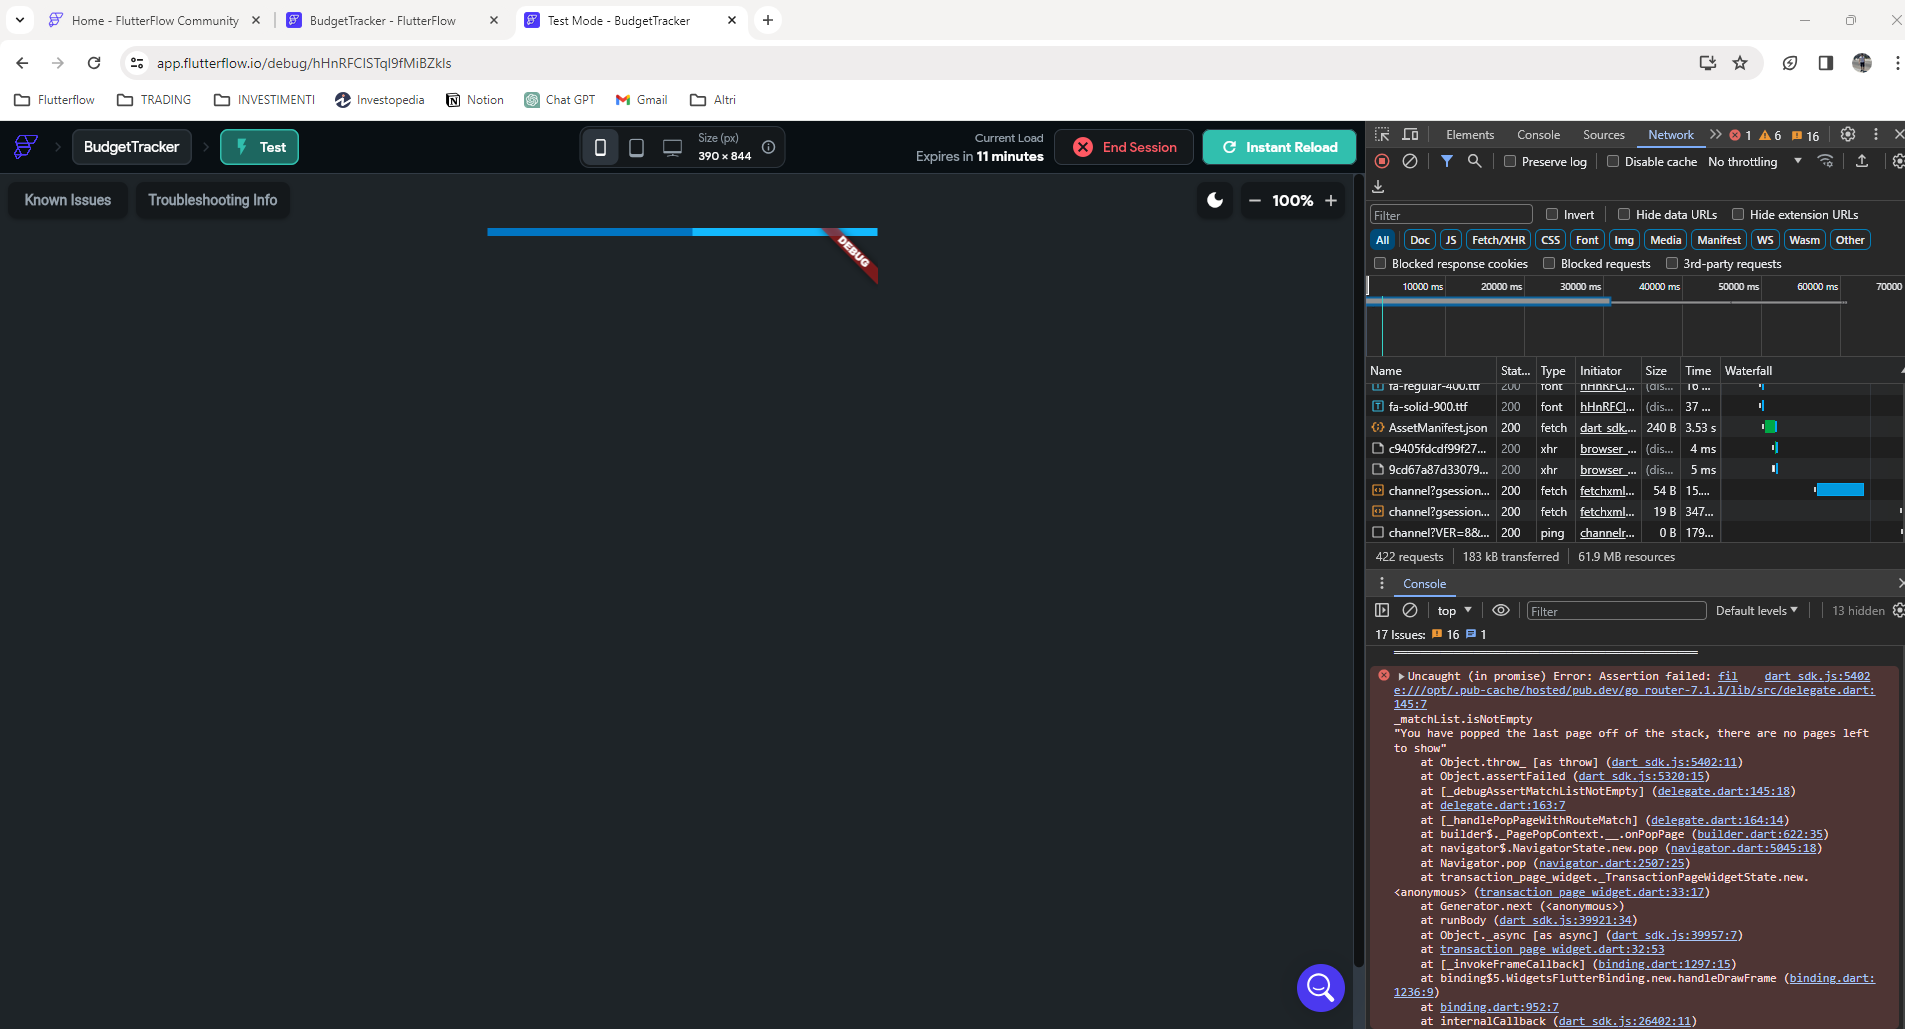This screenshot has height=1029, width=1905.
Task: Select AssetManifest.json request row
Action: tap(1634, 427)
